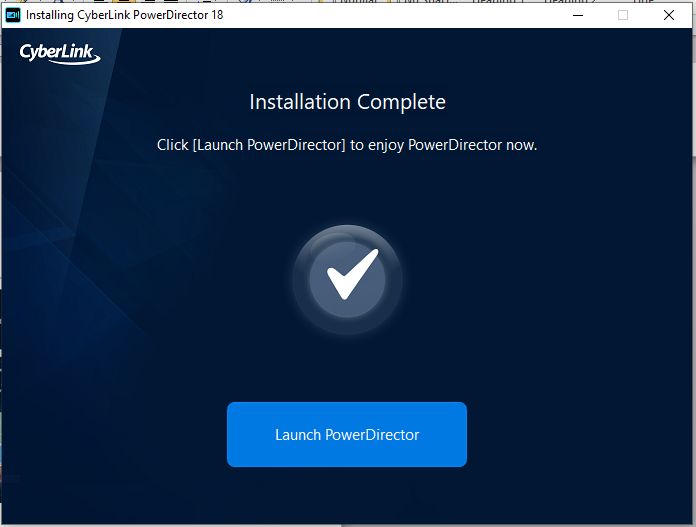
Task: Close the PowerDirector installer window
Action: [668, 15]
